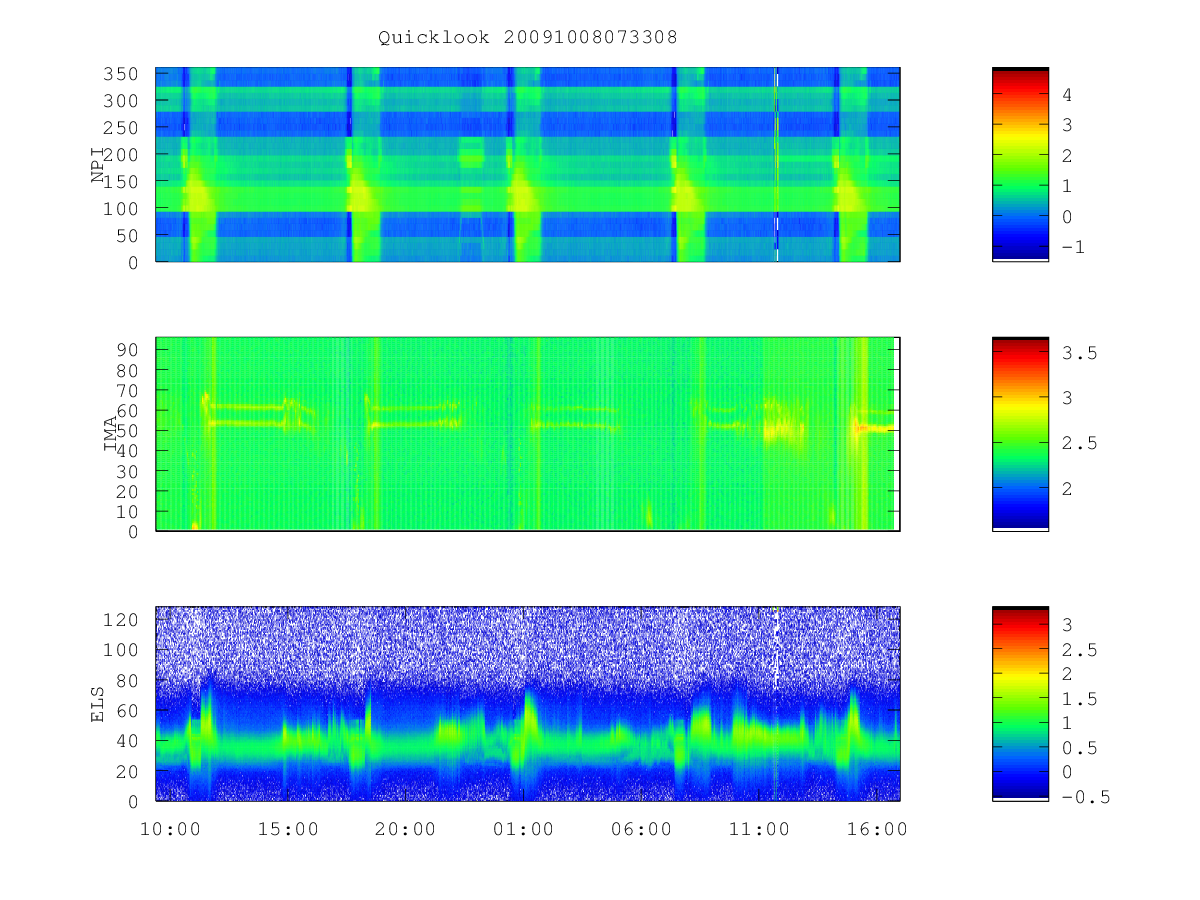Click the 3.5 label on IMA color bar
1200x900 pixels.
tap(1078, 353)
